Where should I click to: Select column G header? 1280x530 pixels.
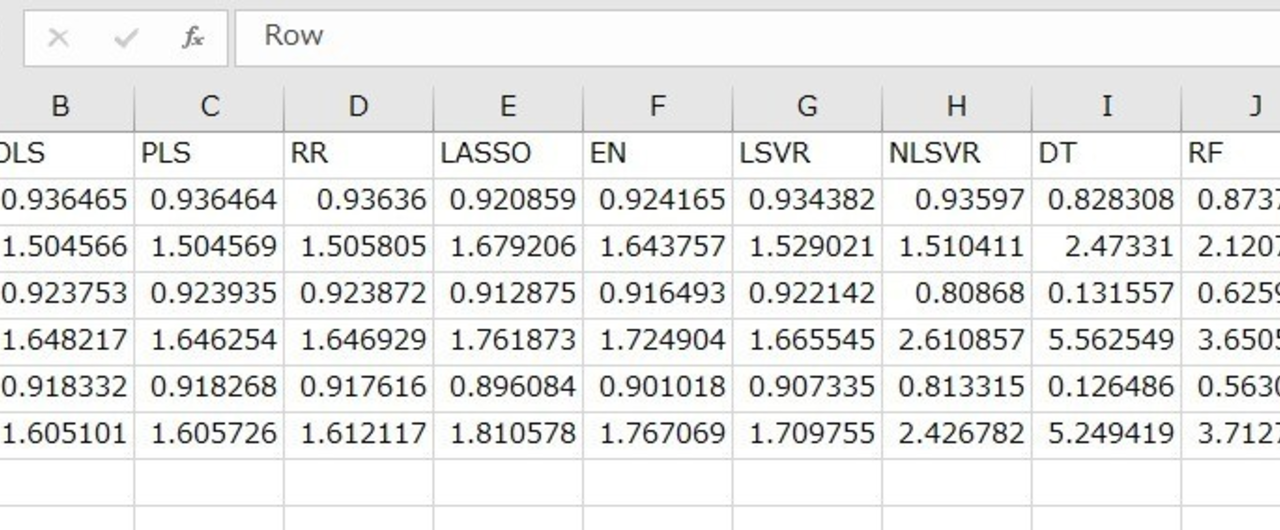(807, 106)
